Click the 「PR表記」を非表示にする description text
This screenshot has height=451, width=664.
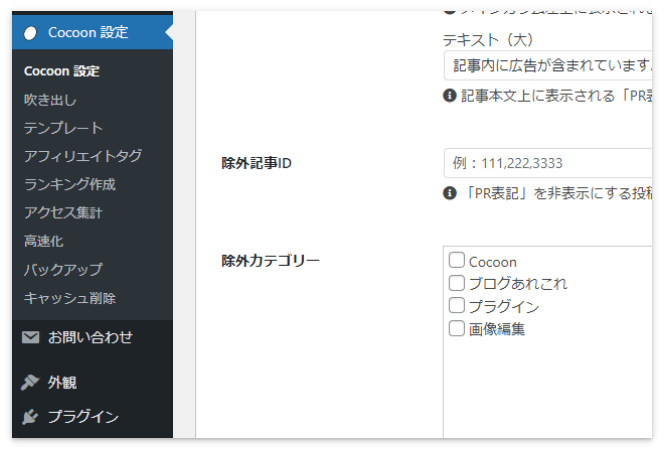tap(557, 194)
